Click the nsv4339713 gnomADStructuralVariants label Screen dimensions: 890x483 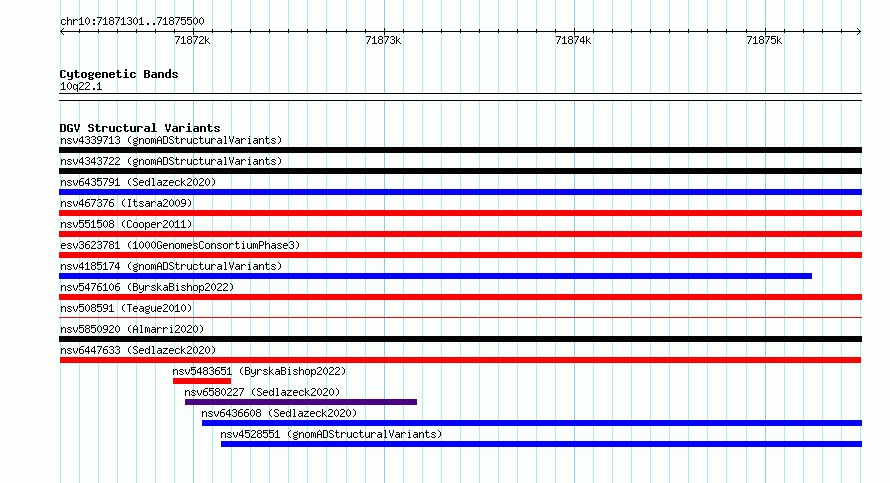pyautogui.click(x=171, y=140)
